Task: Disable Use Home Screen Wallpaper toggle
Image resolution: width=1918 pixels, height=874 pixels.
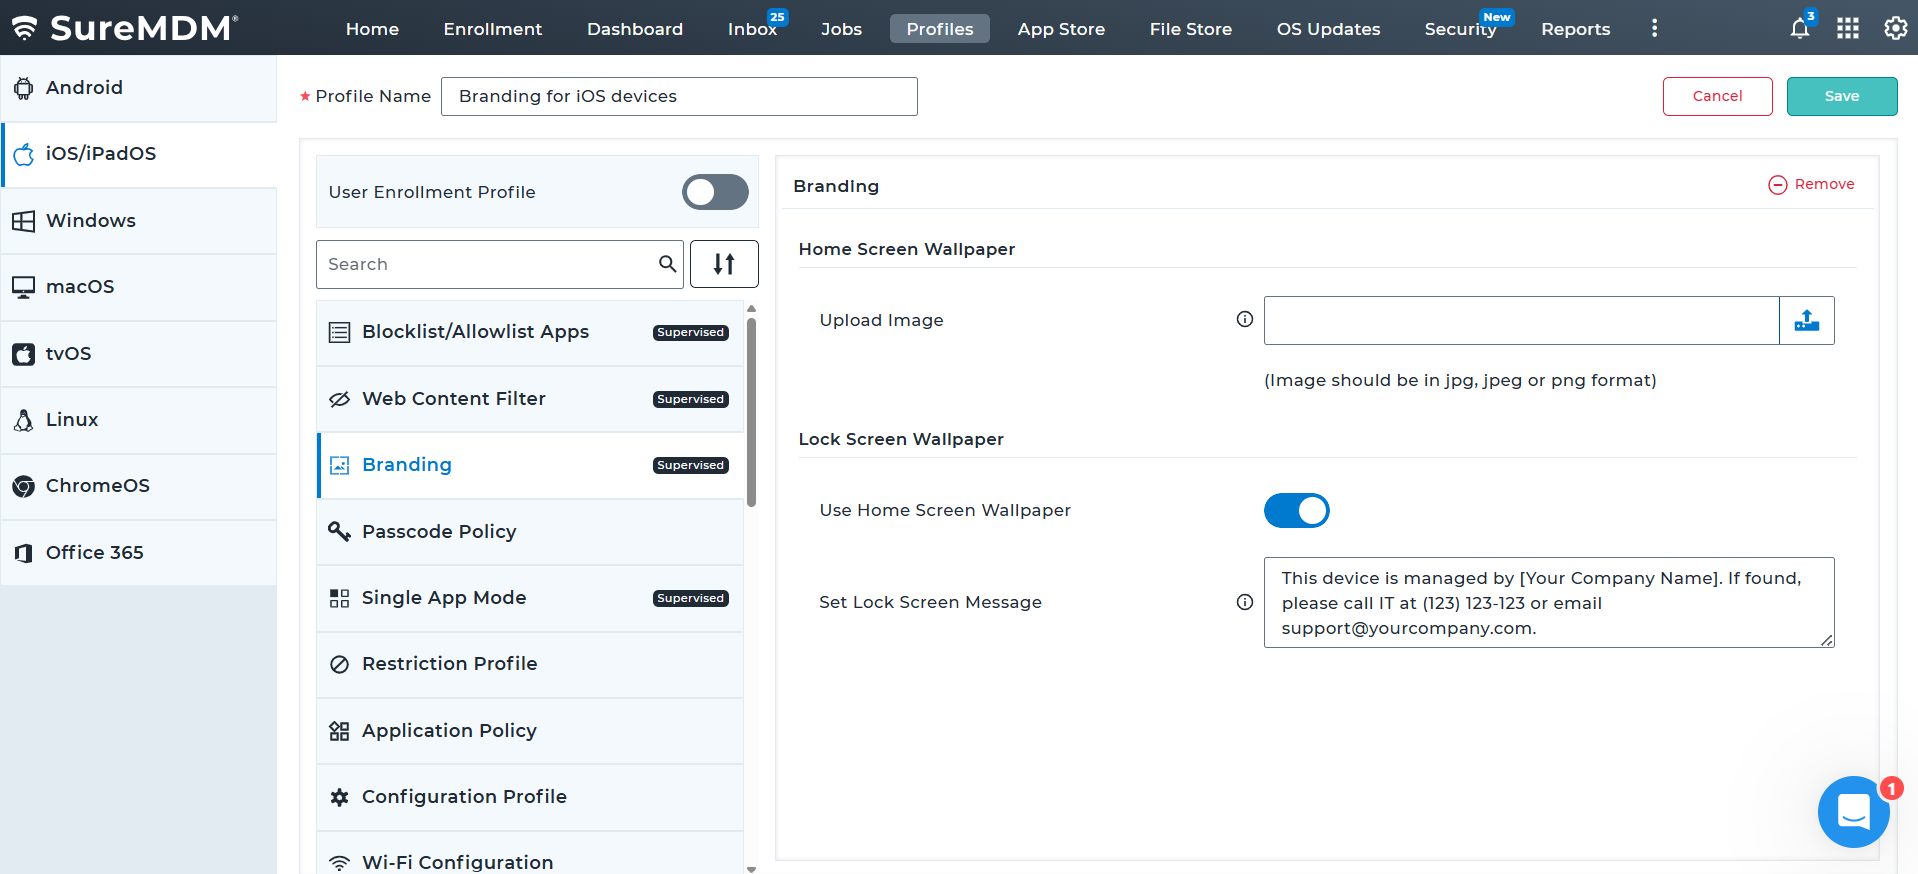Action: 1297,510
